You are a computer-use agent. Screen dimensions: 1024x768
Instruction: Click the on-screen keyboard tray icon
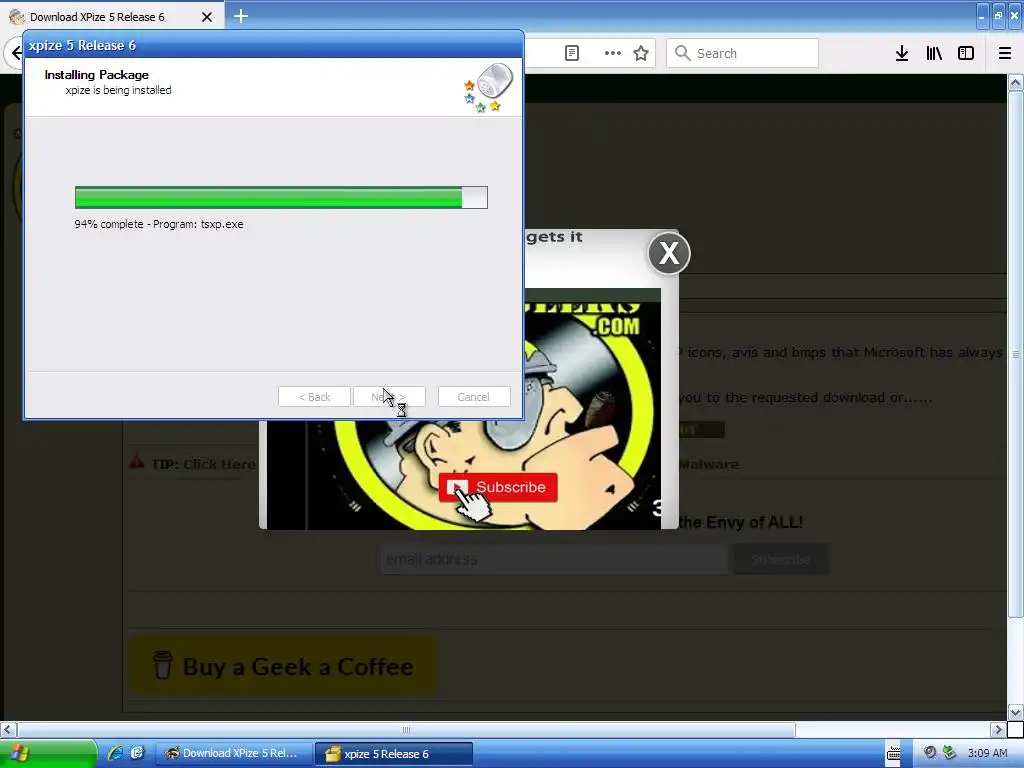click(893, 753)
